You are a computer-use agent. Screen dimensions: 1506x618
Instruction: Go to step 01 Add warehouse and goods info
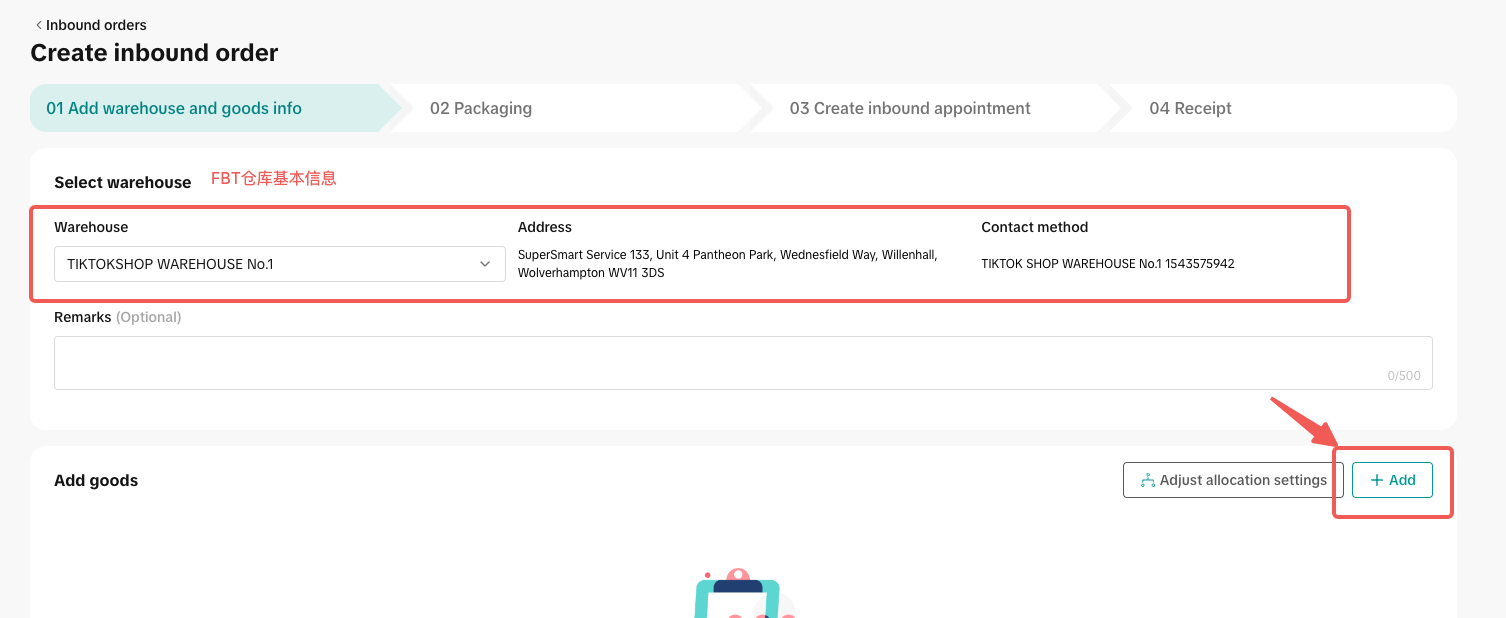coord(174,108)
